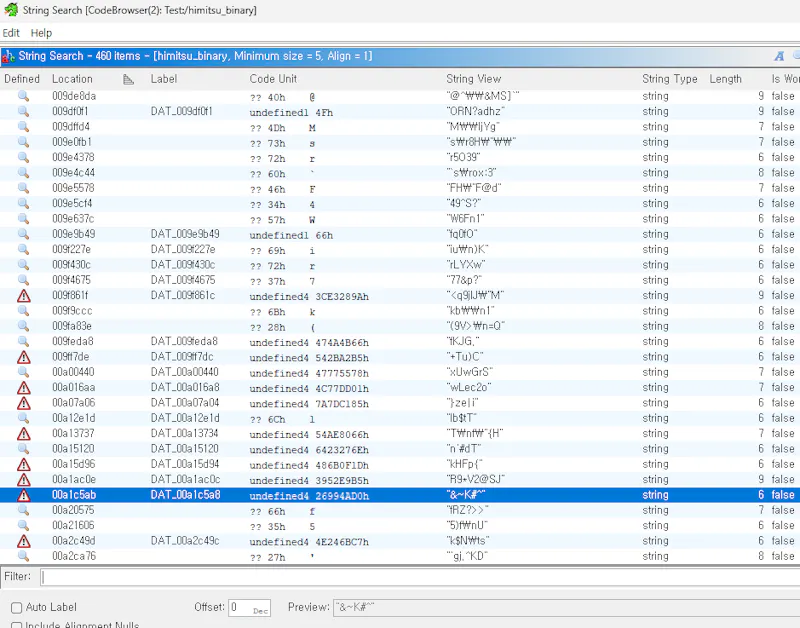Screen dimensions: 800x628
Task: Click the warning triangle icon for row 00a07a06
Action: click(x=23, y=403)
